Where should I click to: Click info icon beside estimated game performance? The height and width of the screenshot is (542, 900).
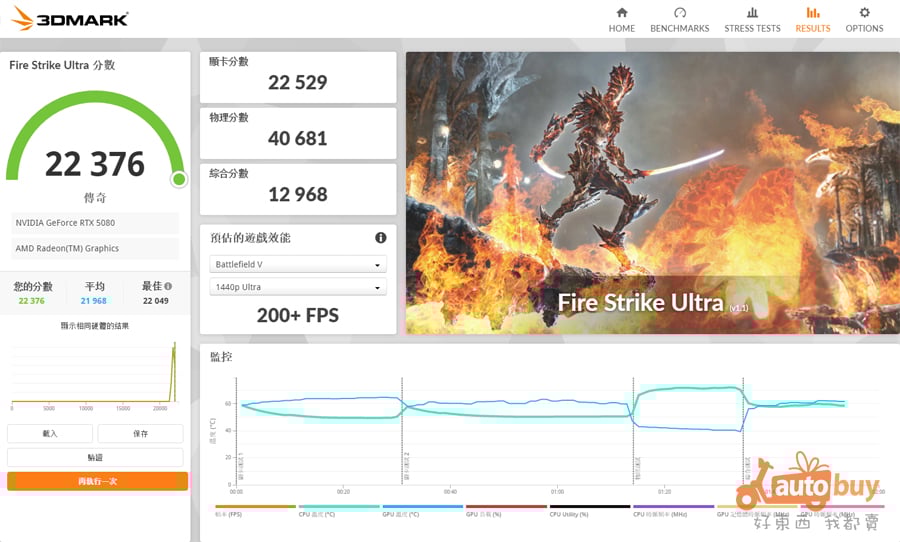(x=381, y=238)
